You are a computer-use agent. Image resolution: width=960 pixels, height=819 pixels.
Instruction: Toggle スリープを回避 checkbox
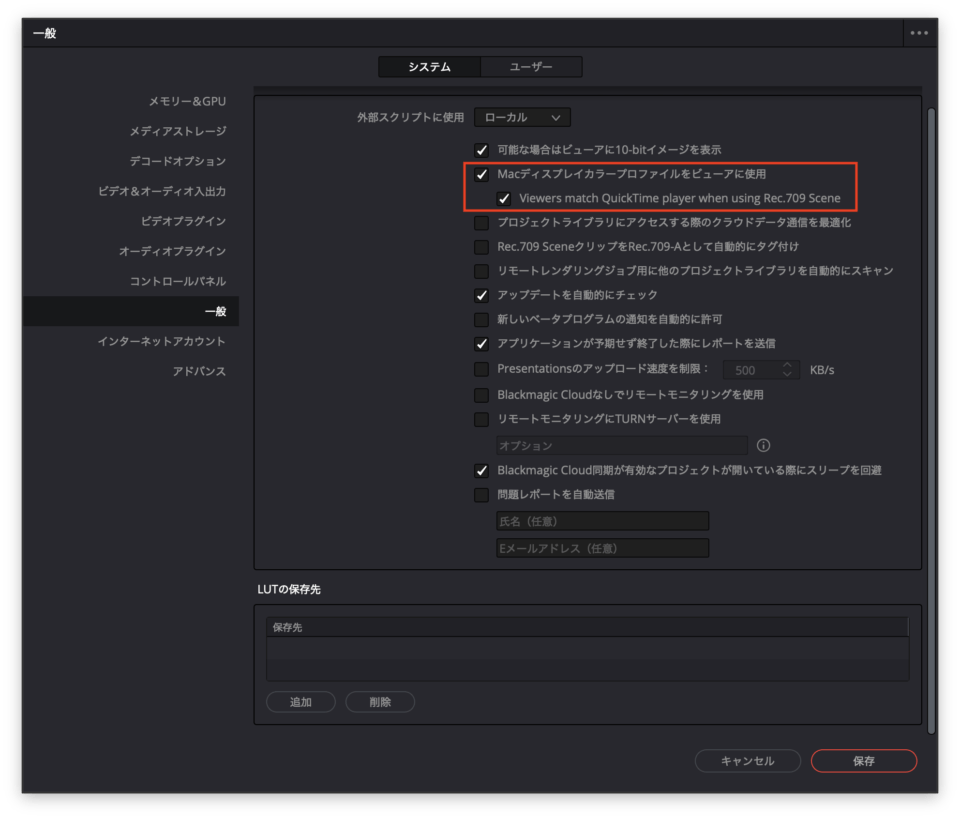click(x=482, y=471)
